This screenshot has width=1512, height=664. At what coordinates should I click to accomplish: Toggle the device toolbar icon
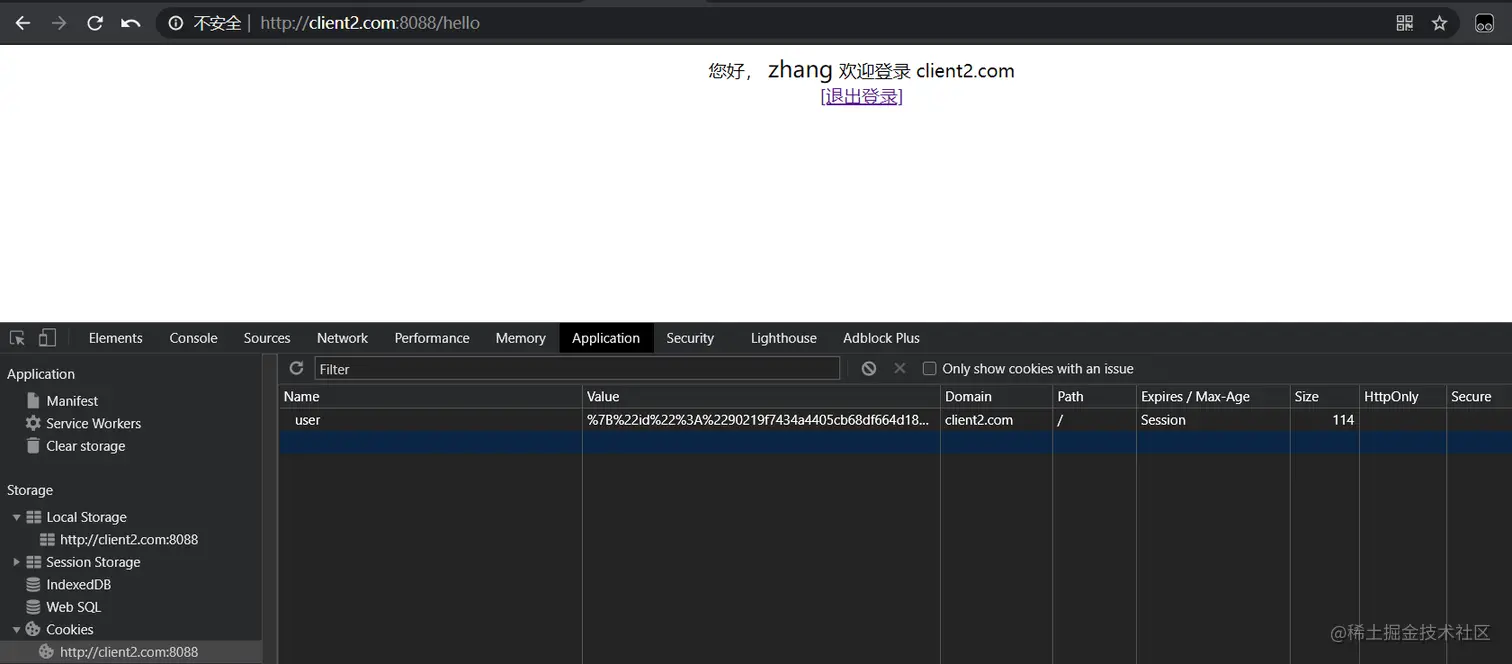pyautogui.click(x=47, y=338)
